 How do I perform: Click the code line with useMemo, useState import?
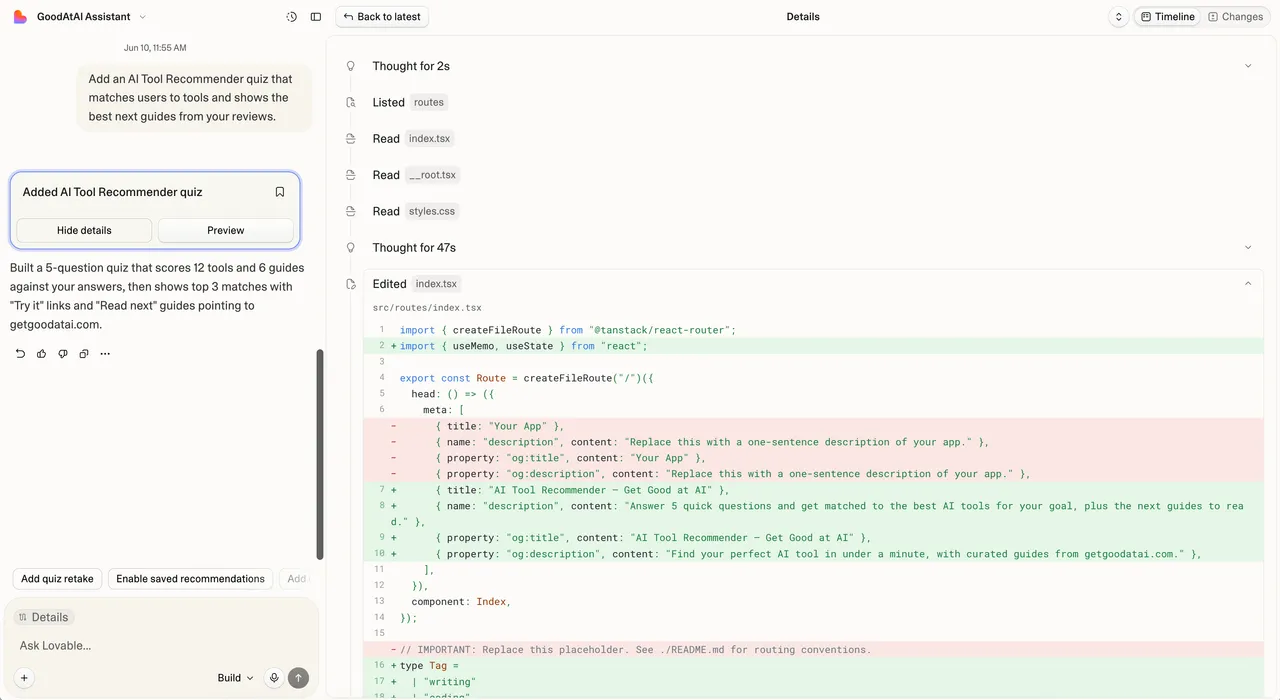click(813, 346)
